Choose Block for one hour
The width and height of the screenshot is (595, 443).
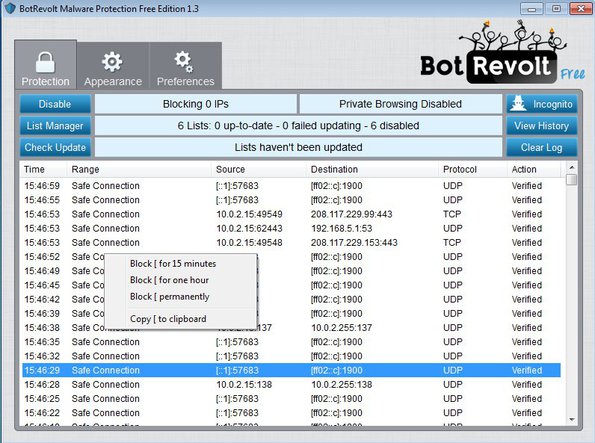click(x=169, y=280)
